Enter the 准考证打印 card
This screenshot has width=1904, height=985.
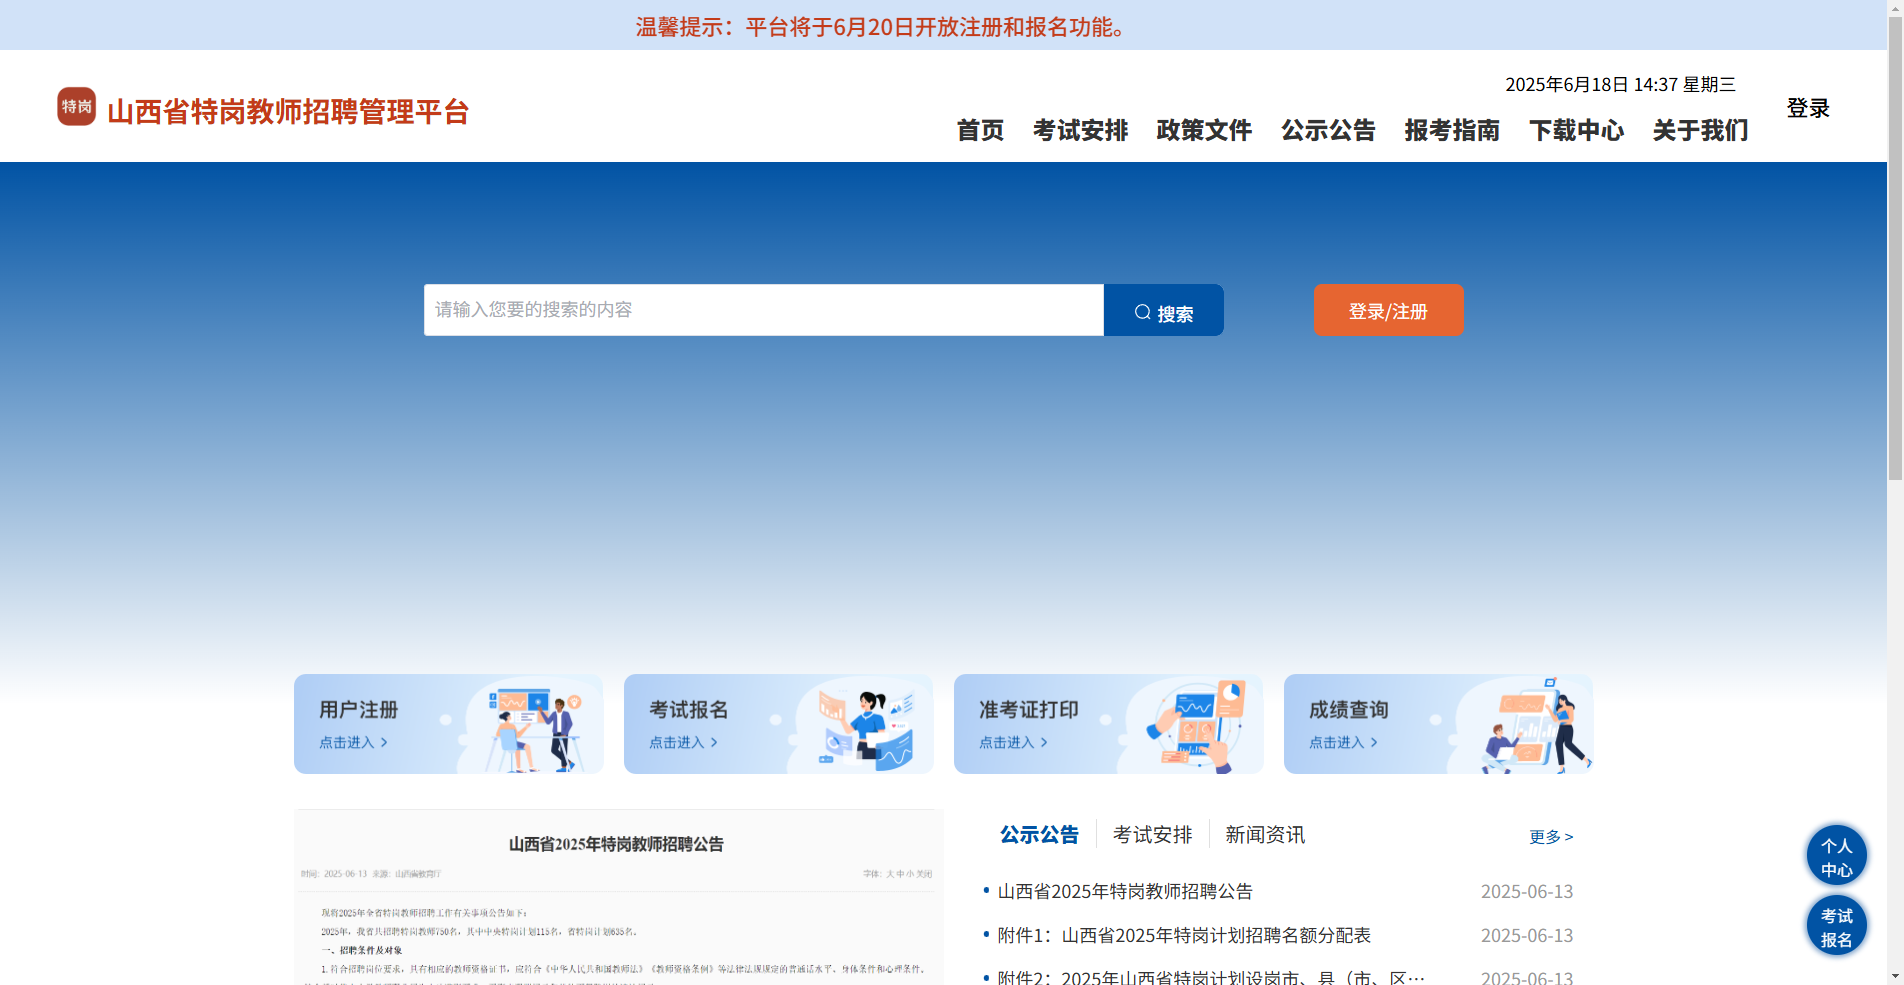click(x=1108, y=723)
